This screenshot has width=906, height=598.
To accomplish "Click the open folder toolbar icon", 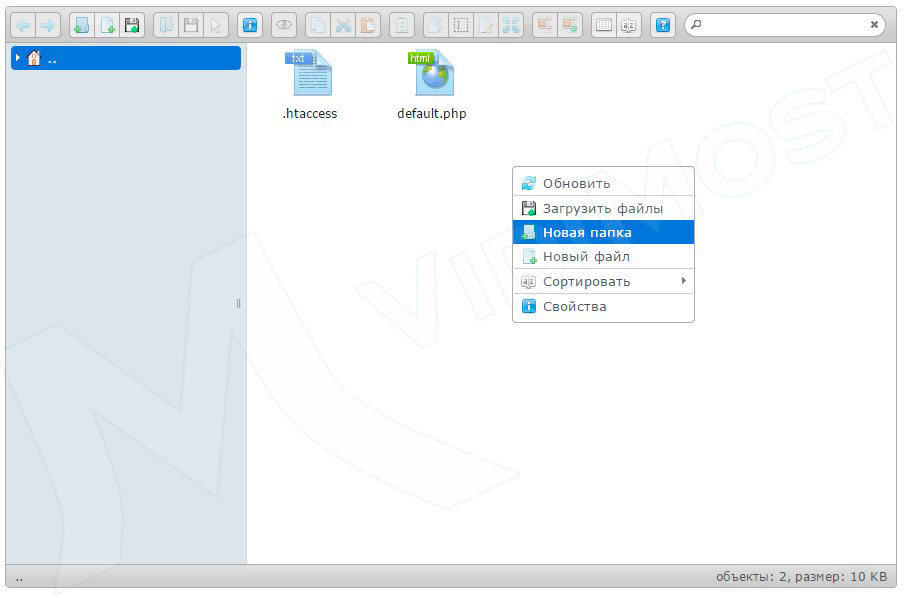I will coord(166,25).
